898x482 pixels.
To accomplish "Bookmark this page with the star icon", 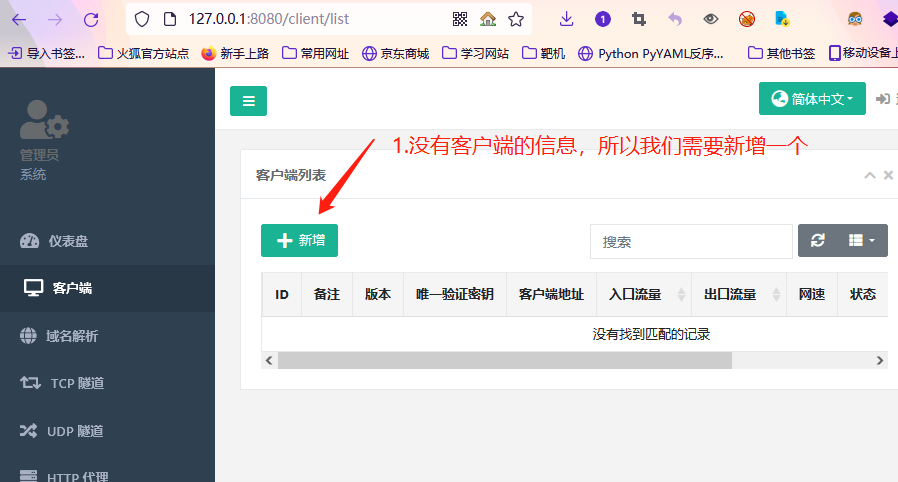I will coord(516,19).
